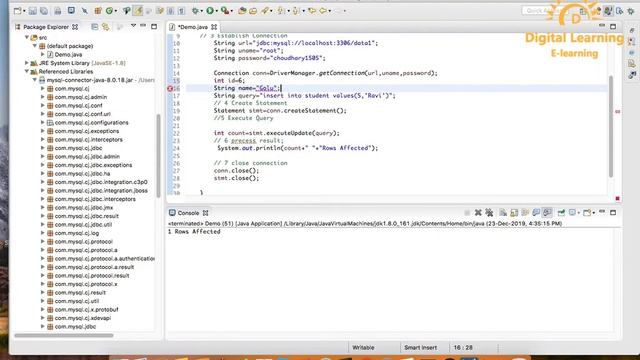The width and height of the screenshot is (640, 360).
Task: Toggle Mark Occurrences highlighted toolbar button
Action: click(x=138, y=11)
